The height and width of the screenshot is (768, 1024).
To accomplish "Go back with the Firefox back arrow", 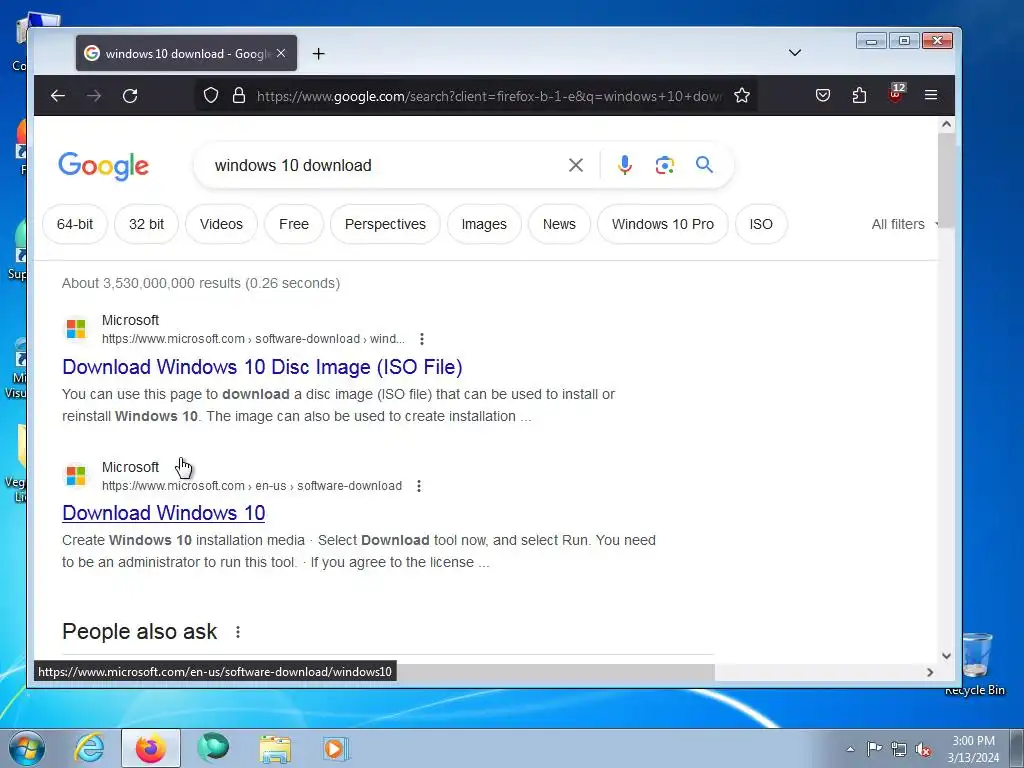I will click(x=58, y=96).
